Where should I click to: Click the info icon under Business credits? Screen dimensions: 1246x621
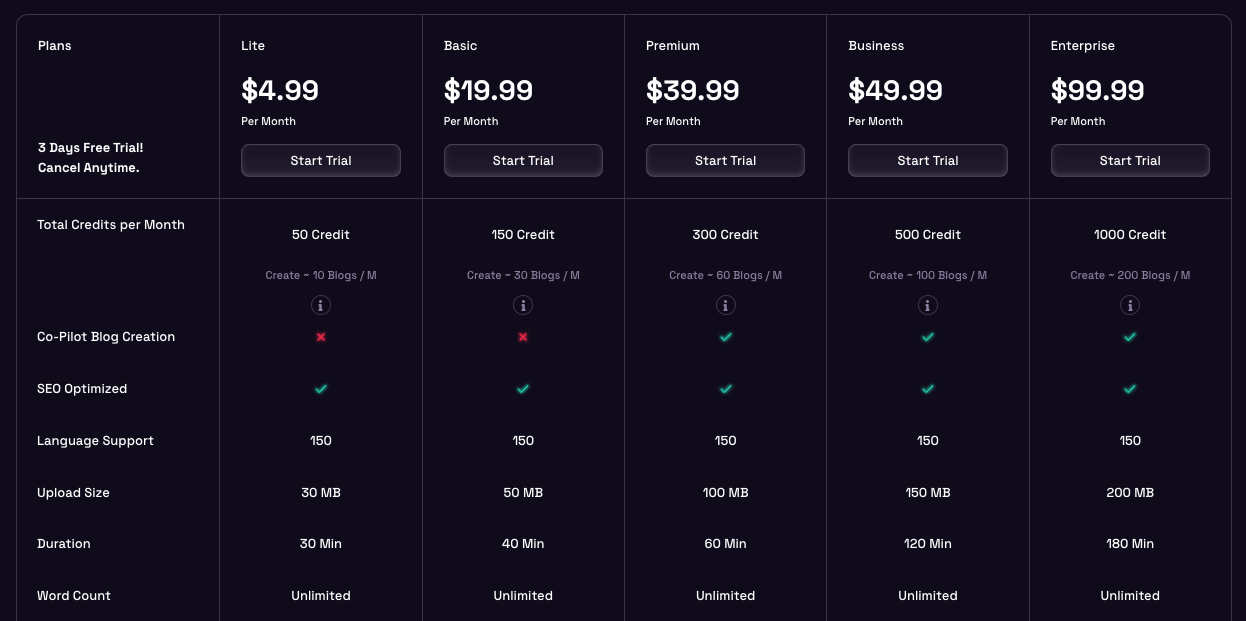pos(928,305)
